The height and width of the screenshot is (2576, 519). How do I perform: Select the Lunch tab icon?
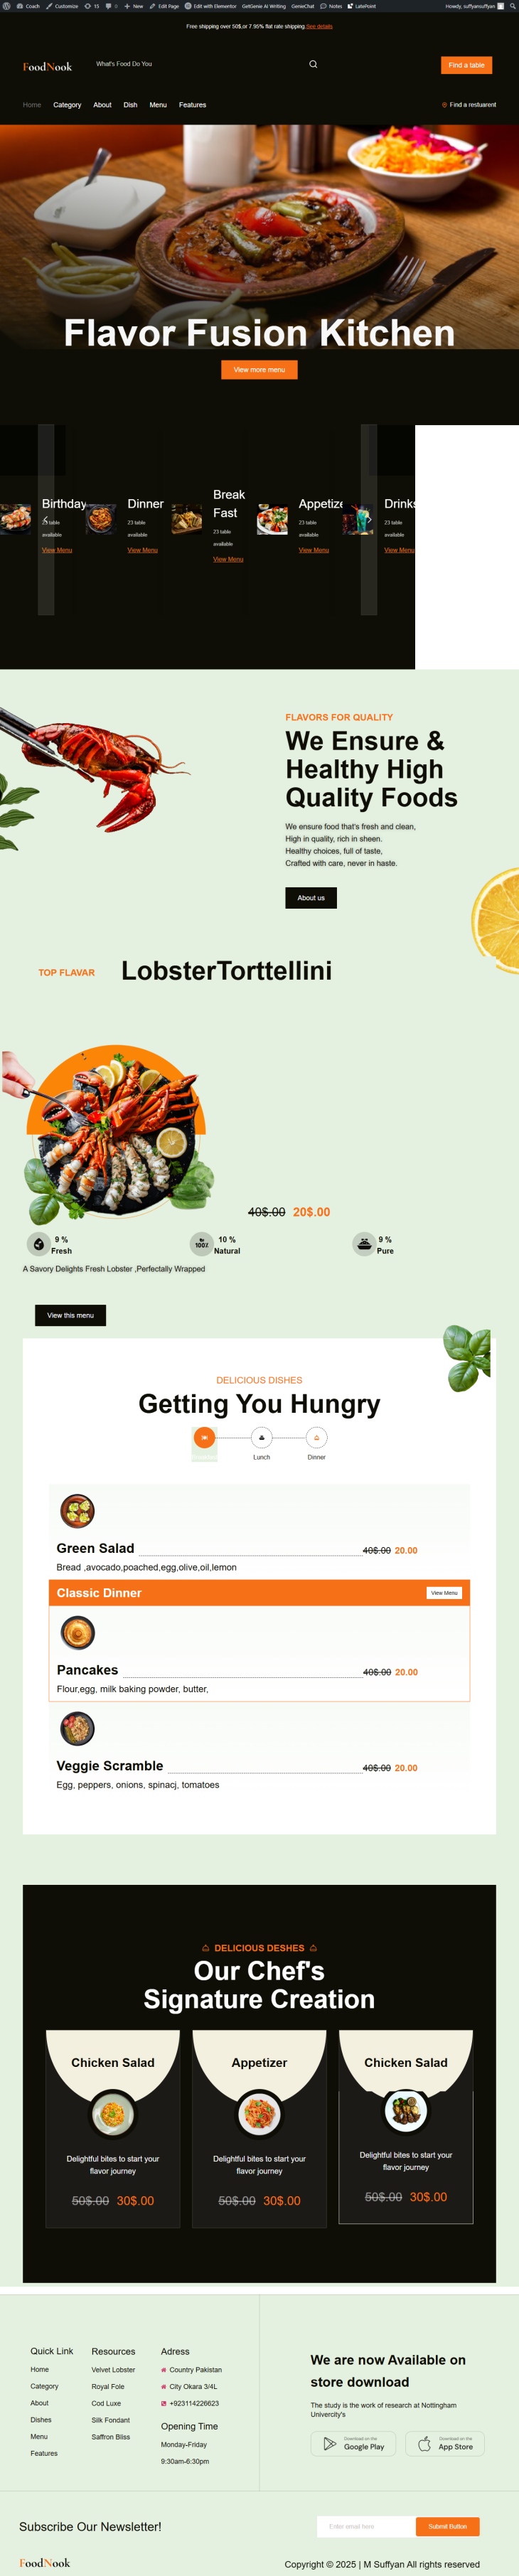(261, 1437)
